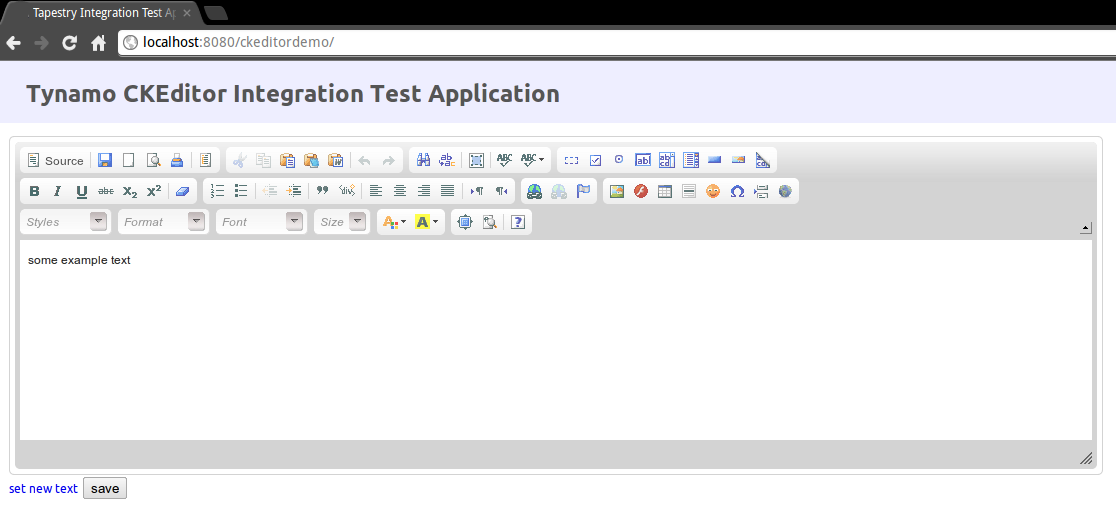
Task: Increase indent of text
Action: coord(294,191)
